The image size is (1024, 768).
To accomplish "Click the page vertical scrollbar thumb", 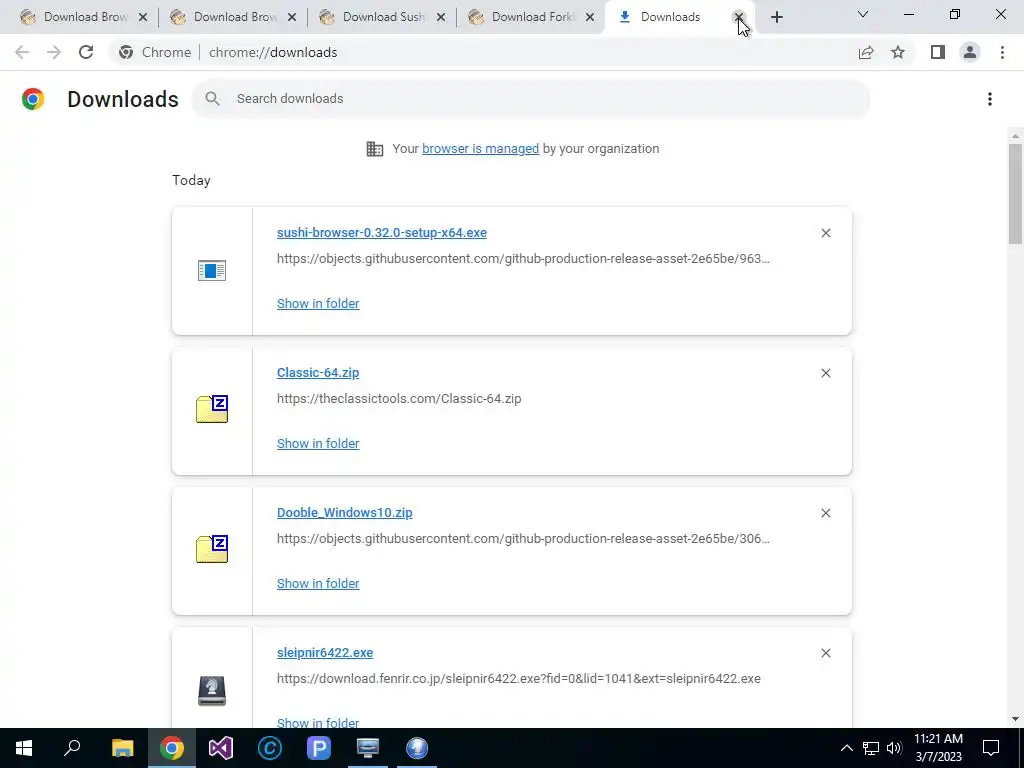I will [1015, 195].
